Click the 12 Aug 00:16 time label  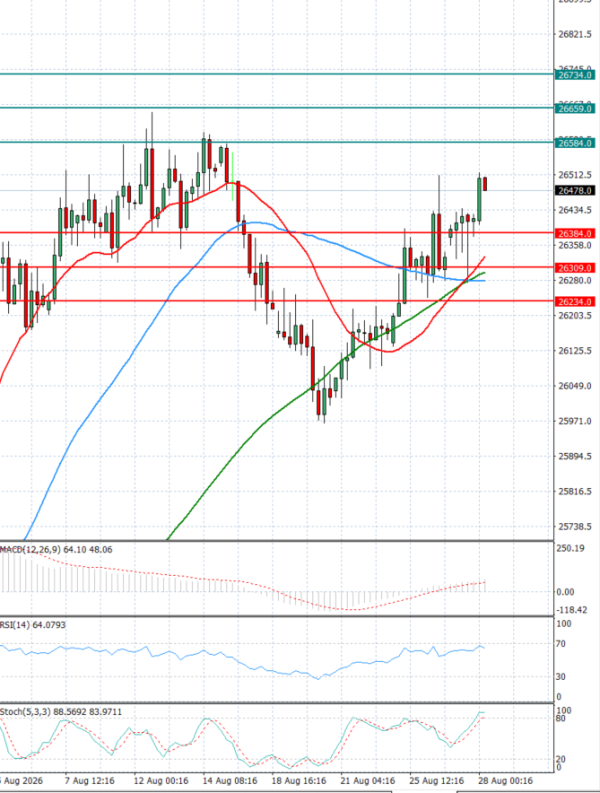[x=161, y=781]
